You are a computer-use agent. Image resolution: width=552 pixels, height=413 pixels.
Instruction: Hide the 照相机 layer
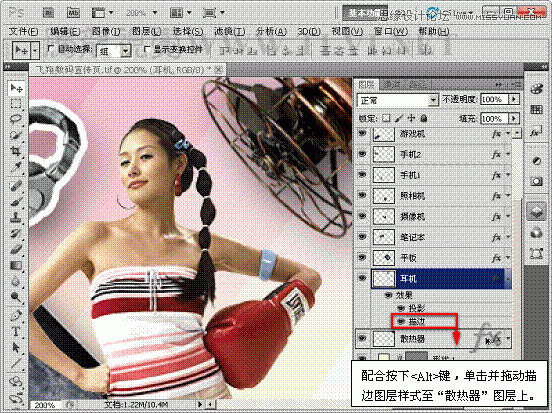pyautogui.click(x=362, y=195)
